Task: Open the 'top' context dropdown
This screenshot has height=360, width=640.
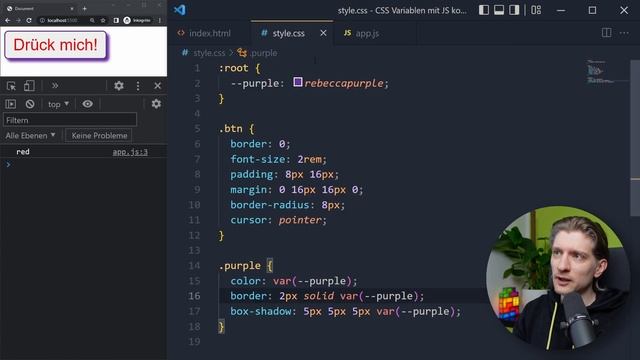Action: point(58,104)
